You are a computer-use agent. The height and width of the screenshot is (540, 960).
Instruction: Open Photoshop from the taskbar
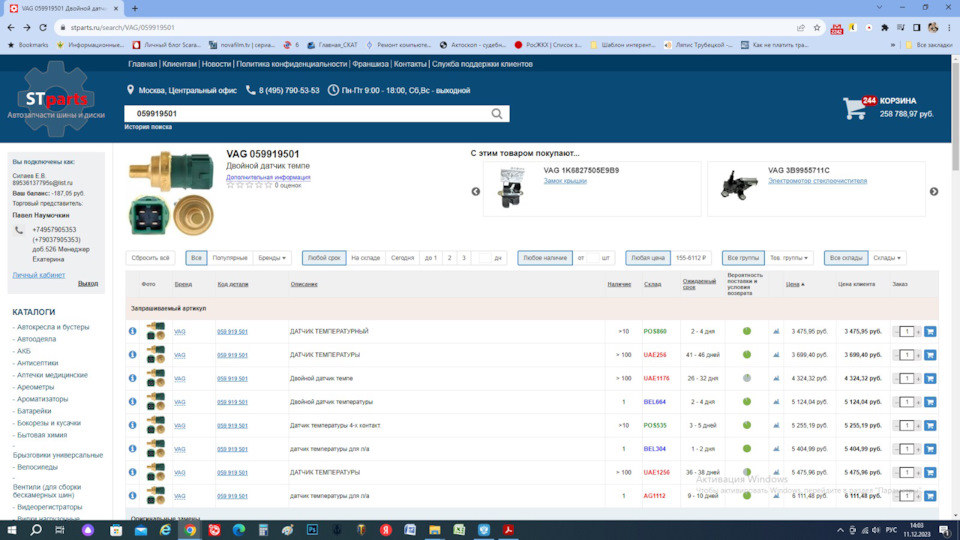[312, 530]
